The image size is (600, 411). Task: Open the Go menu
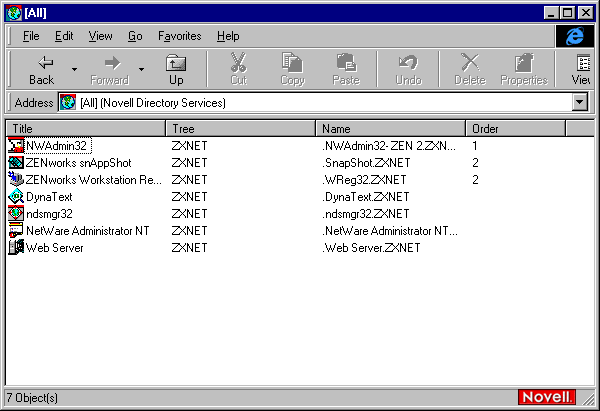(135, 36)
